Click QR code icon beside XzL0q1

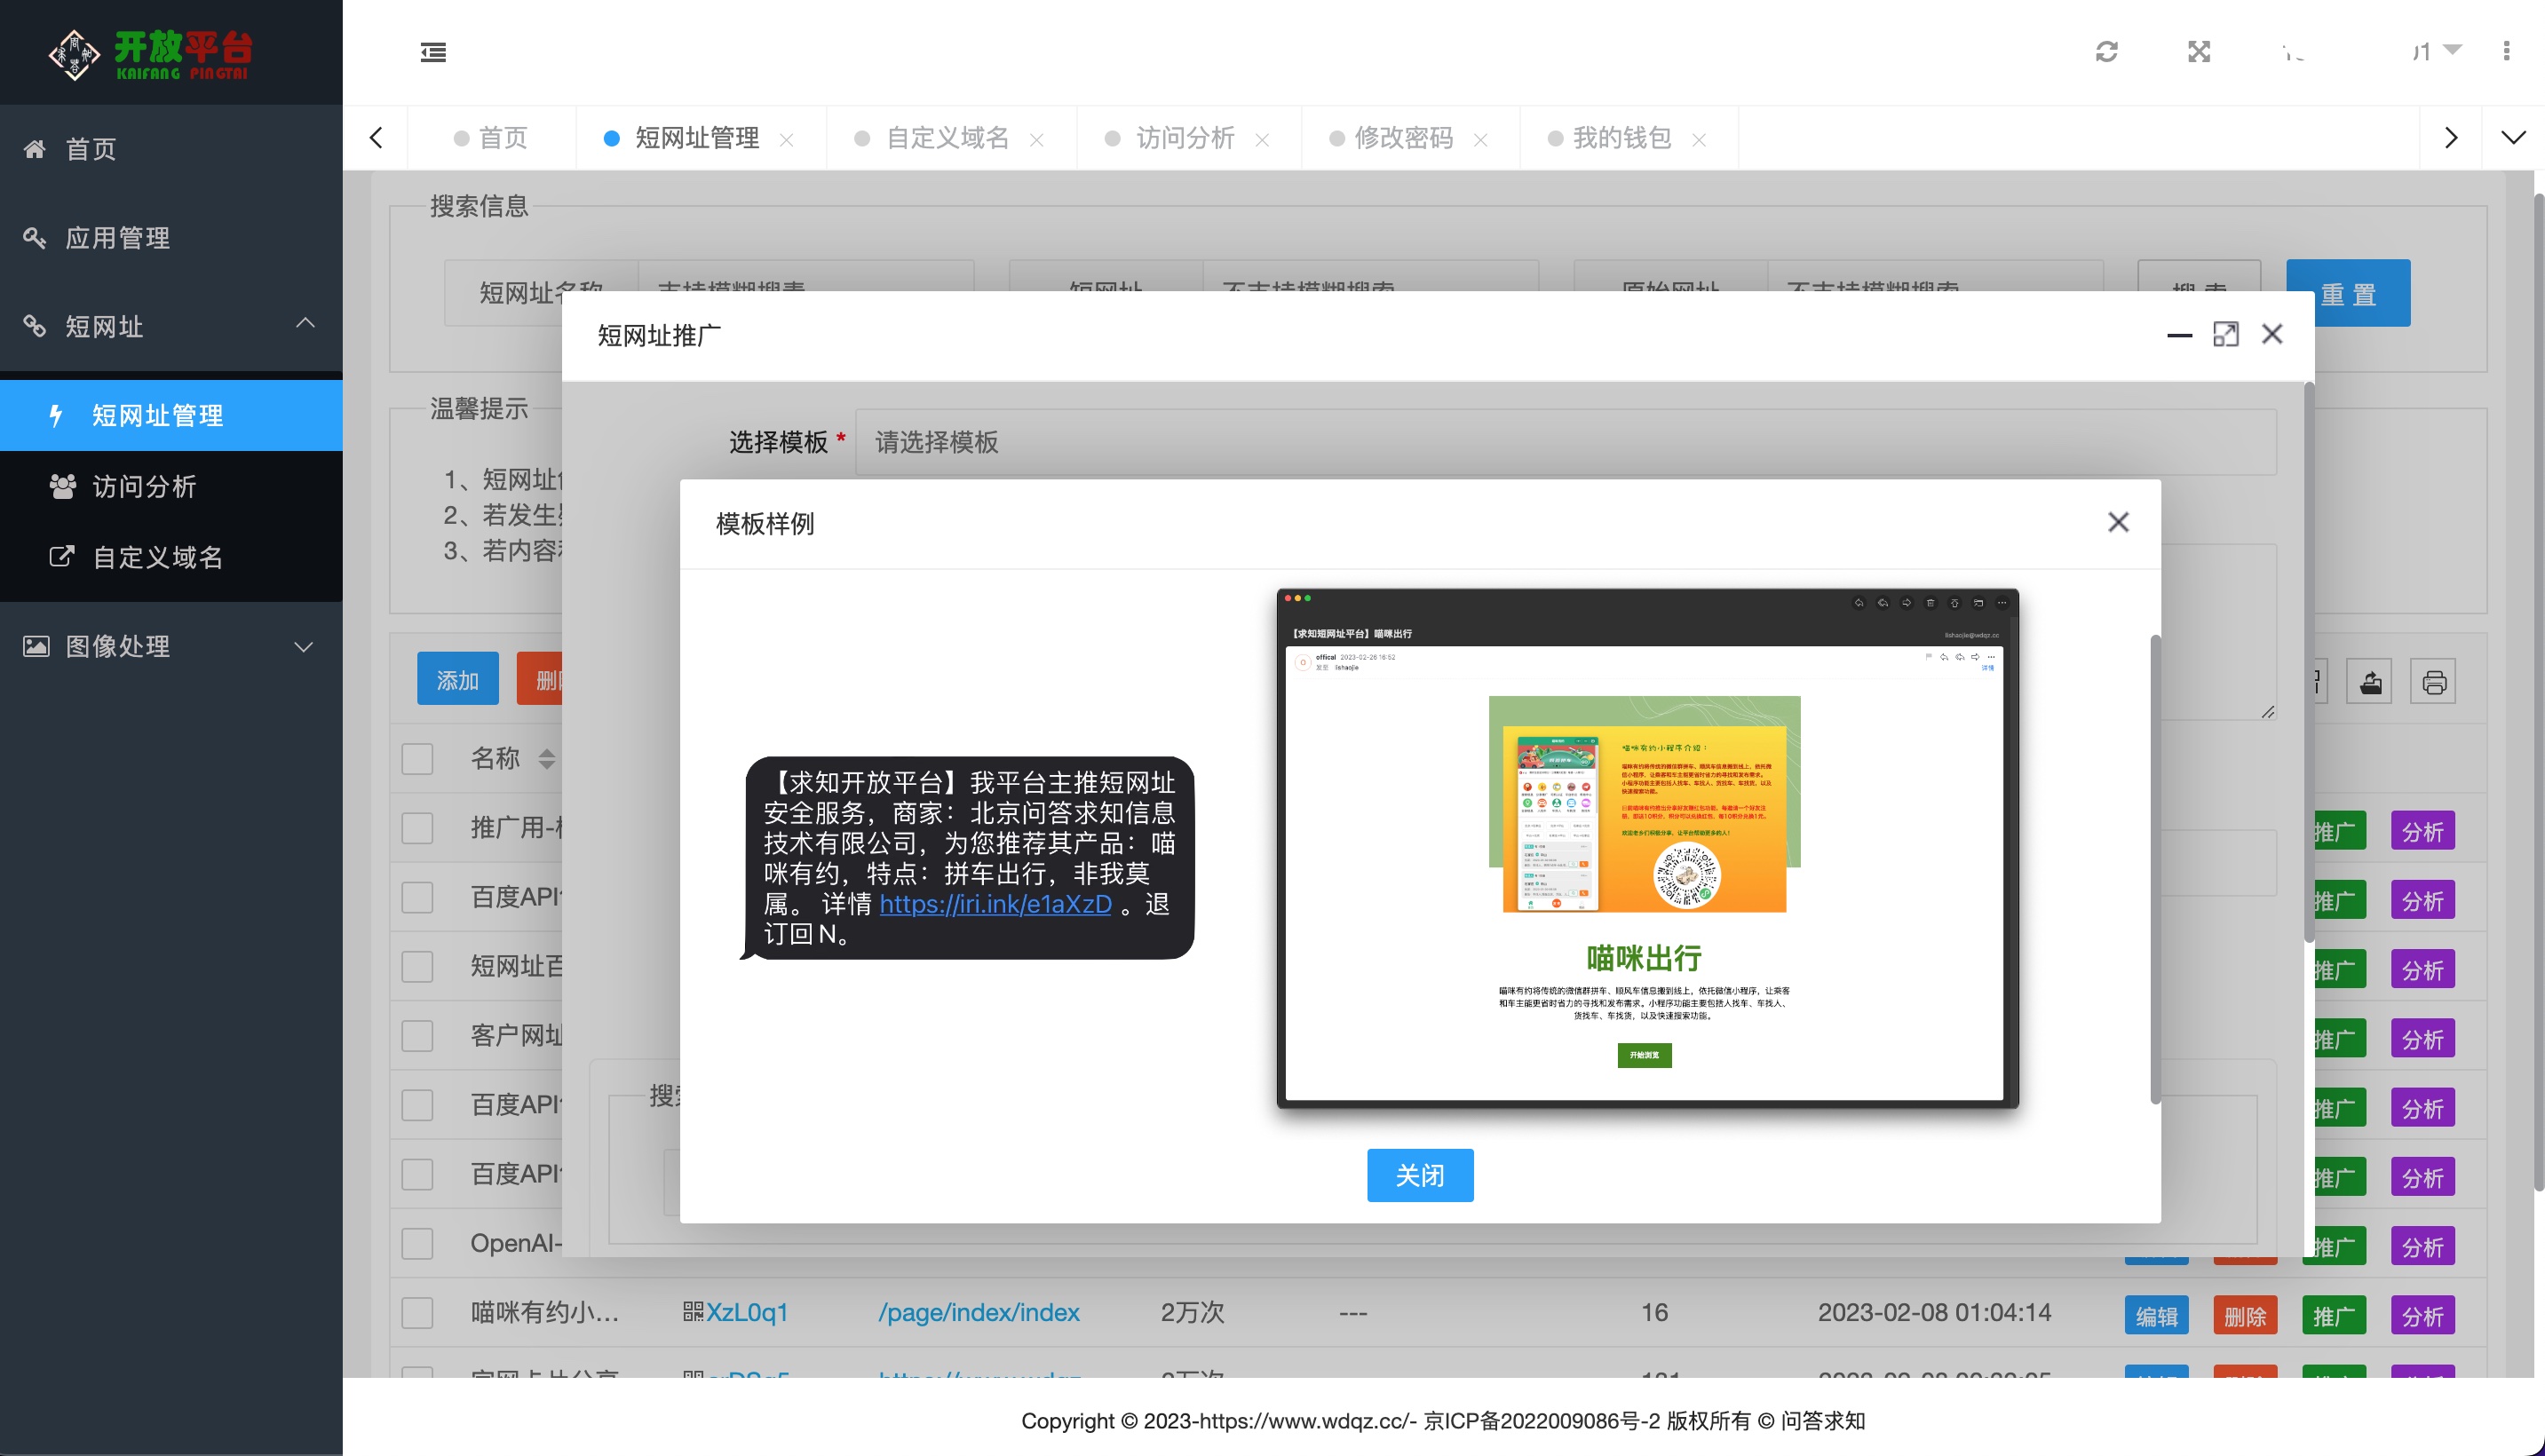click(x=692, y=1312)
